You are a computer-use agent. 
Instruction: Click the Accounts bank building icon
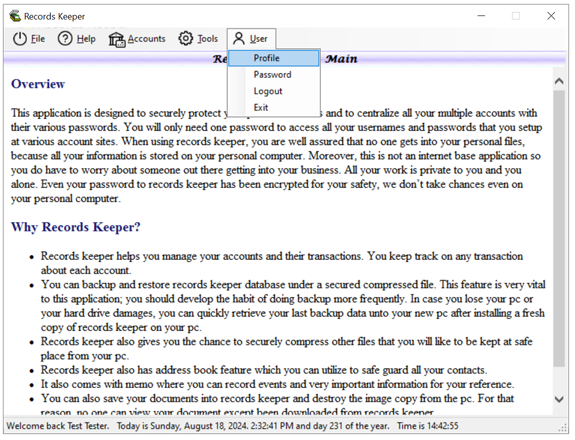pyautogui.click(x=117, y=39)
